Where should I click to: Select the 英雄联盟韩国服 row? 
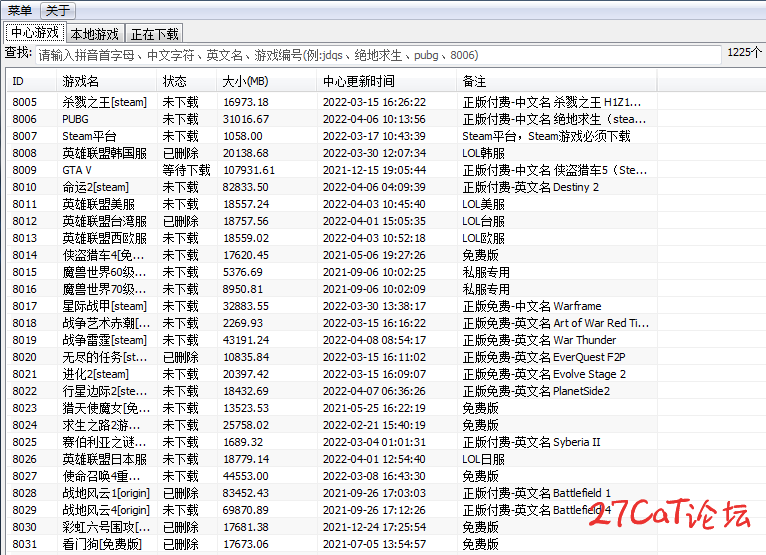pos(332,153)
